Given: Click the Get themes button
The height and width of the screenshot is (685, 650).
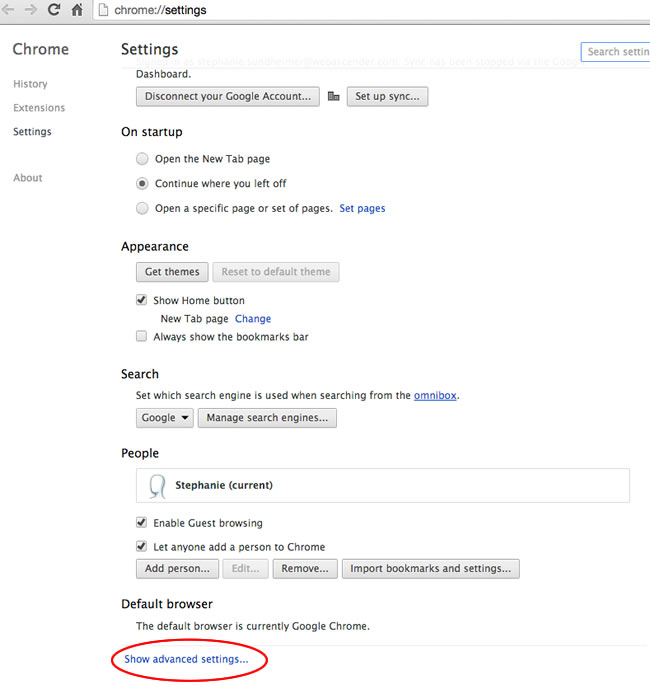Looking at the screenshot, I should pos(172,272).
